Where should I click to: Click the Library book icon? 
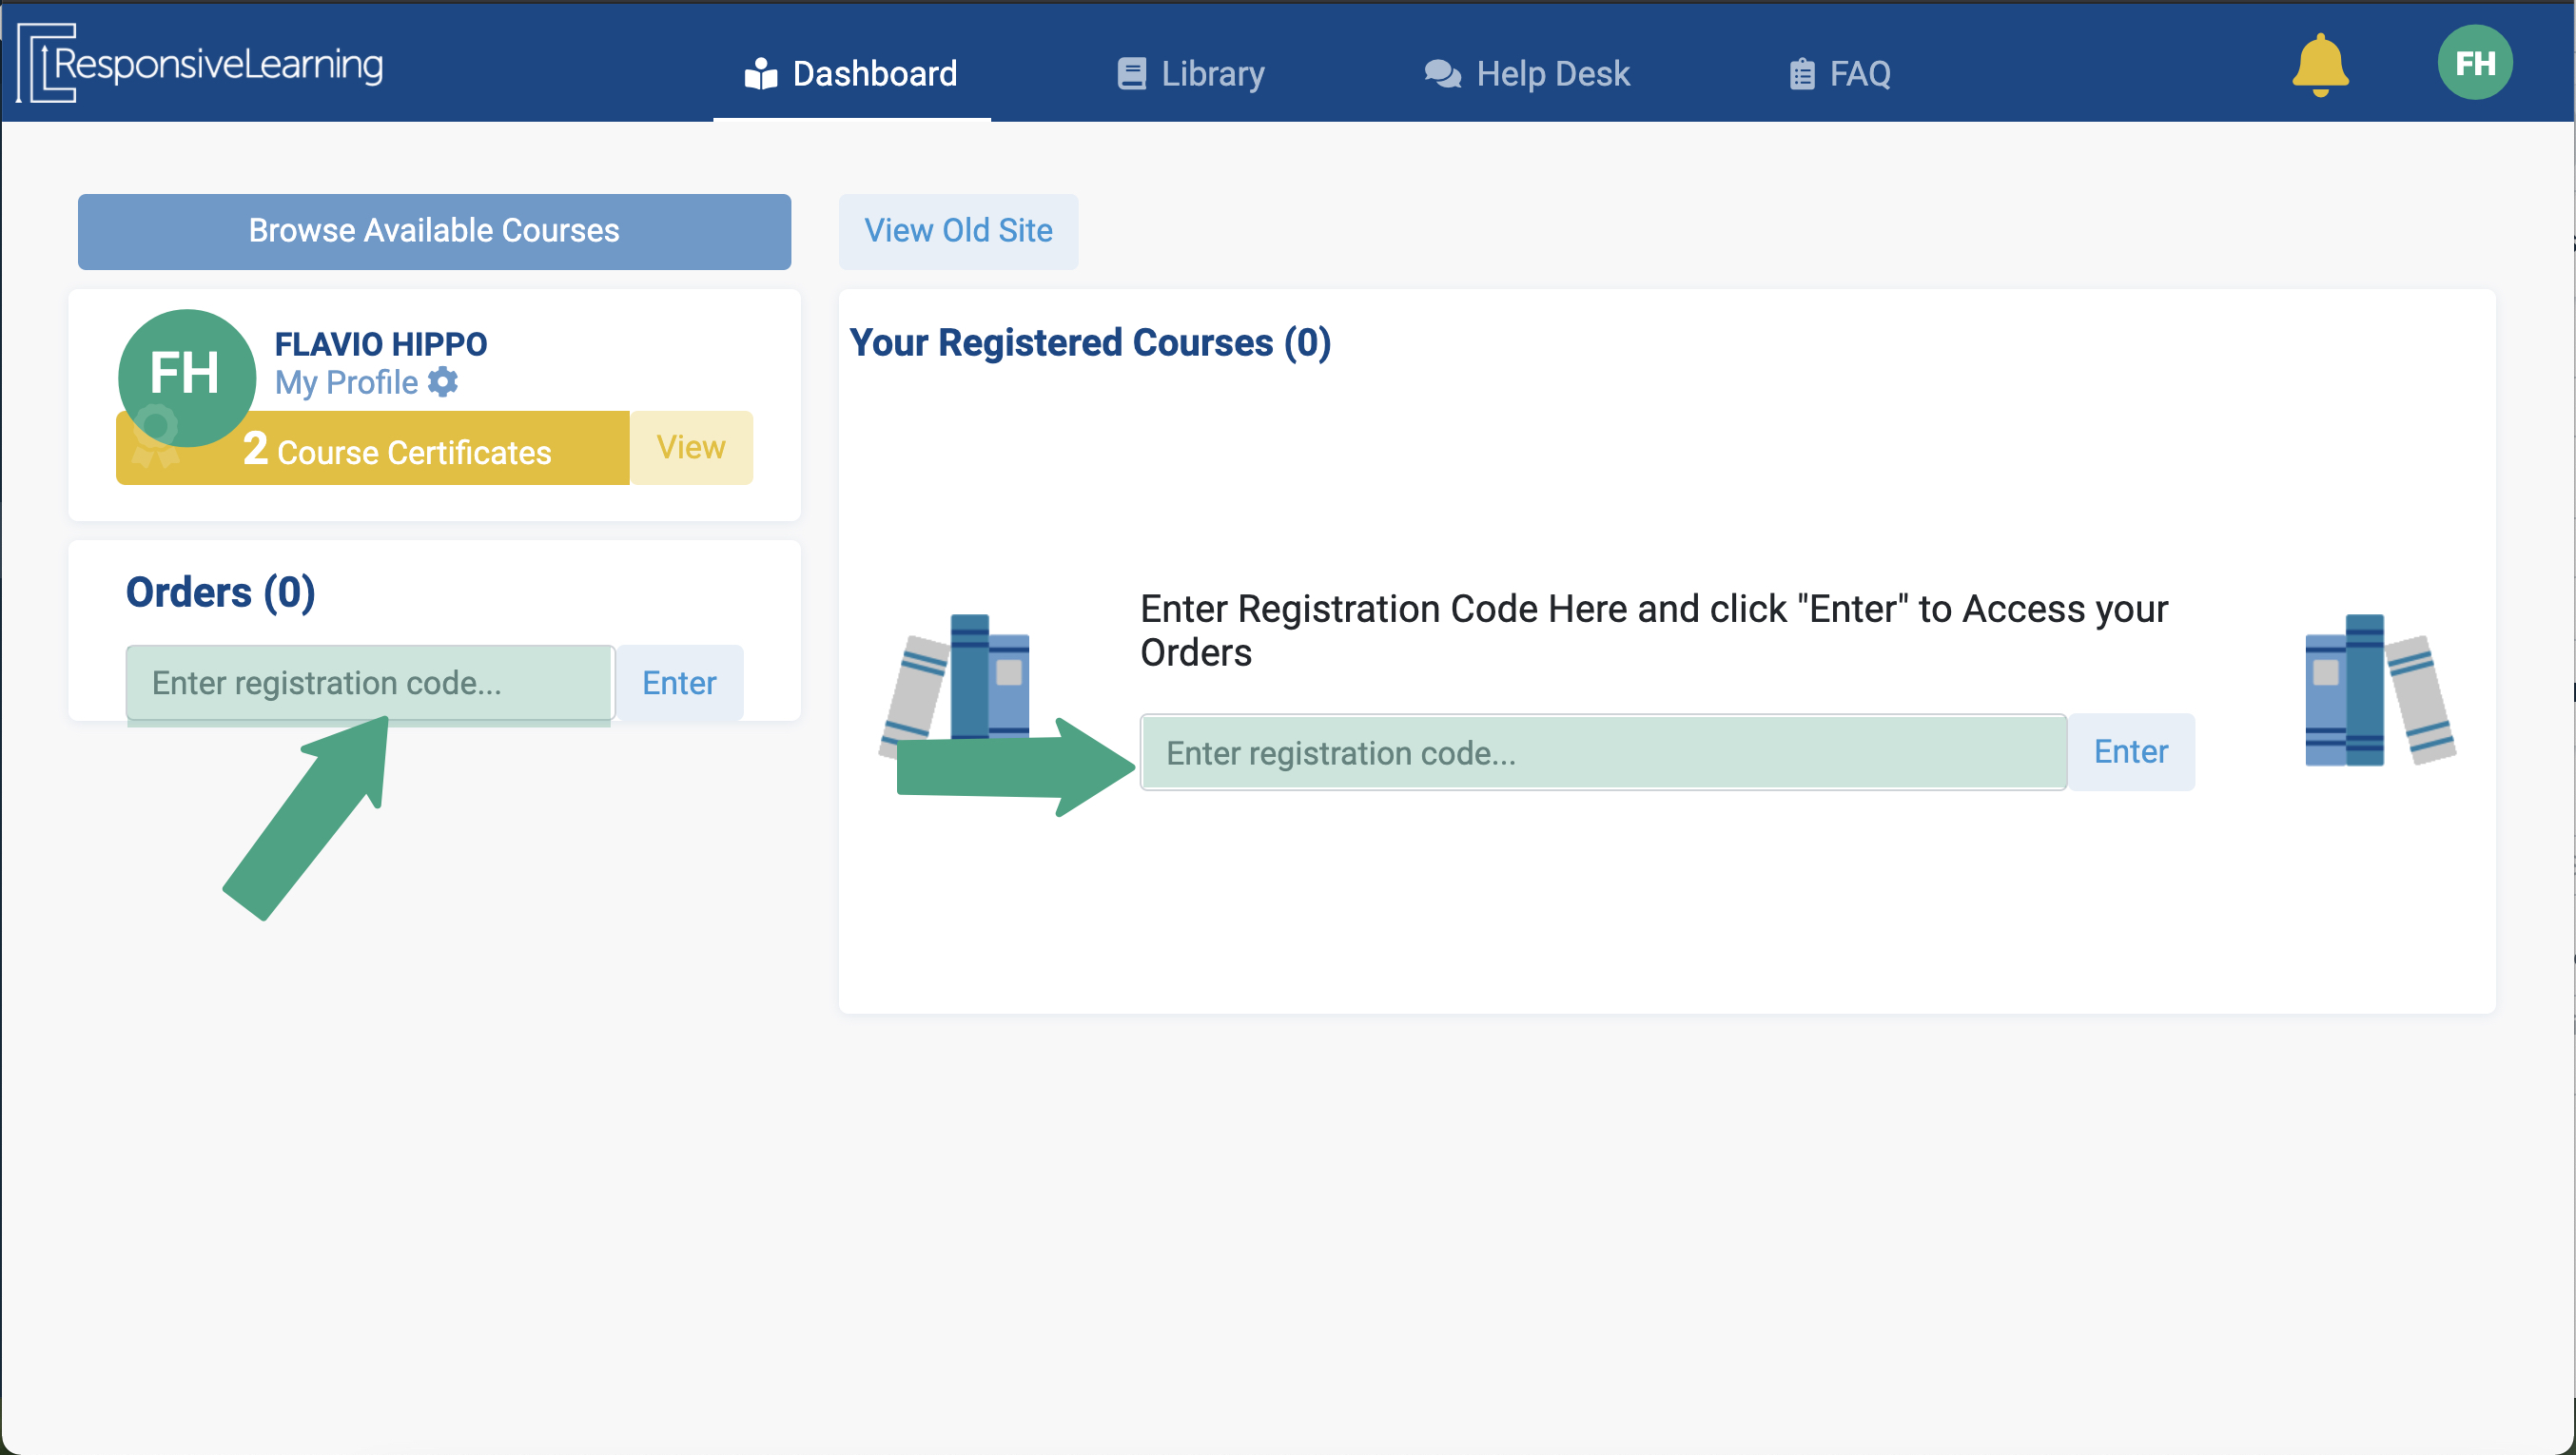[x=1131, y=74]
